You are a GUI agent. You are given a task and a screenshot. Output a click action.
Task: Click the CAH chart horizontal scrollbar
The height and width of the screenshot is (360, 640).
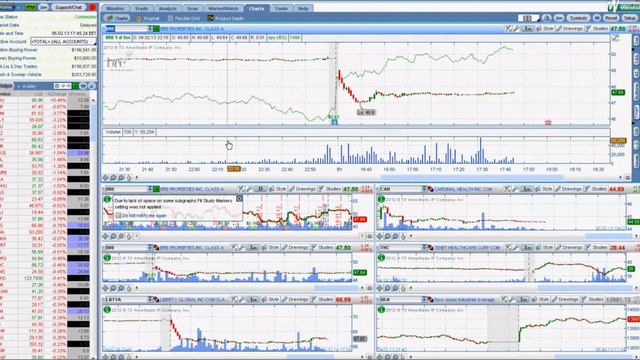pyautogui.click(x=609, y=236)
